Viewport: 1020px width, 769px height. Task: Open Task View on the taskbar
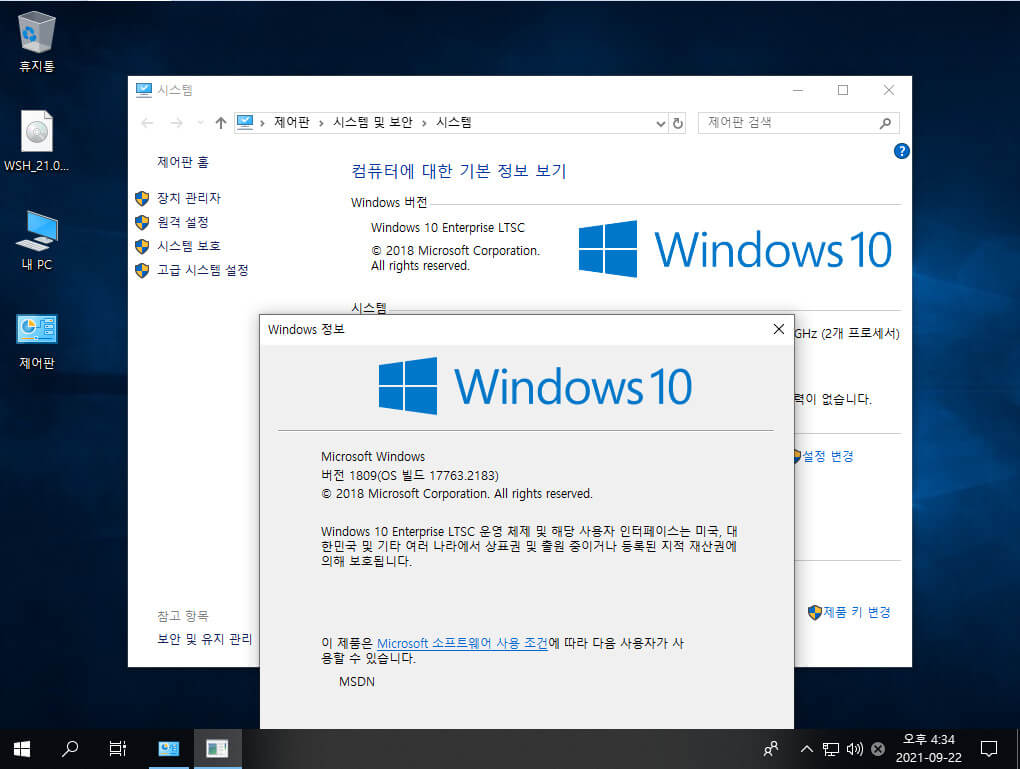(118, 749)
